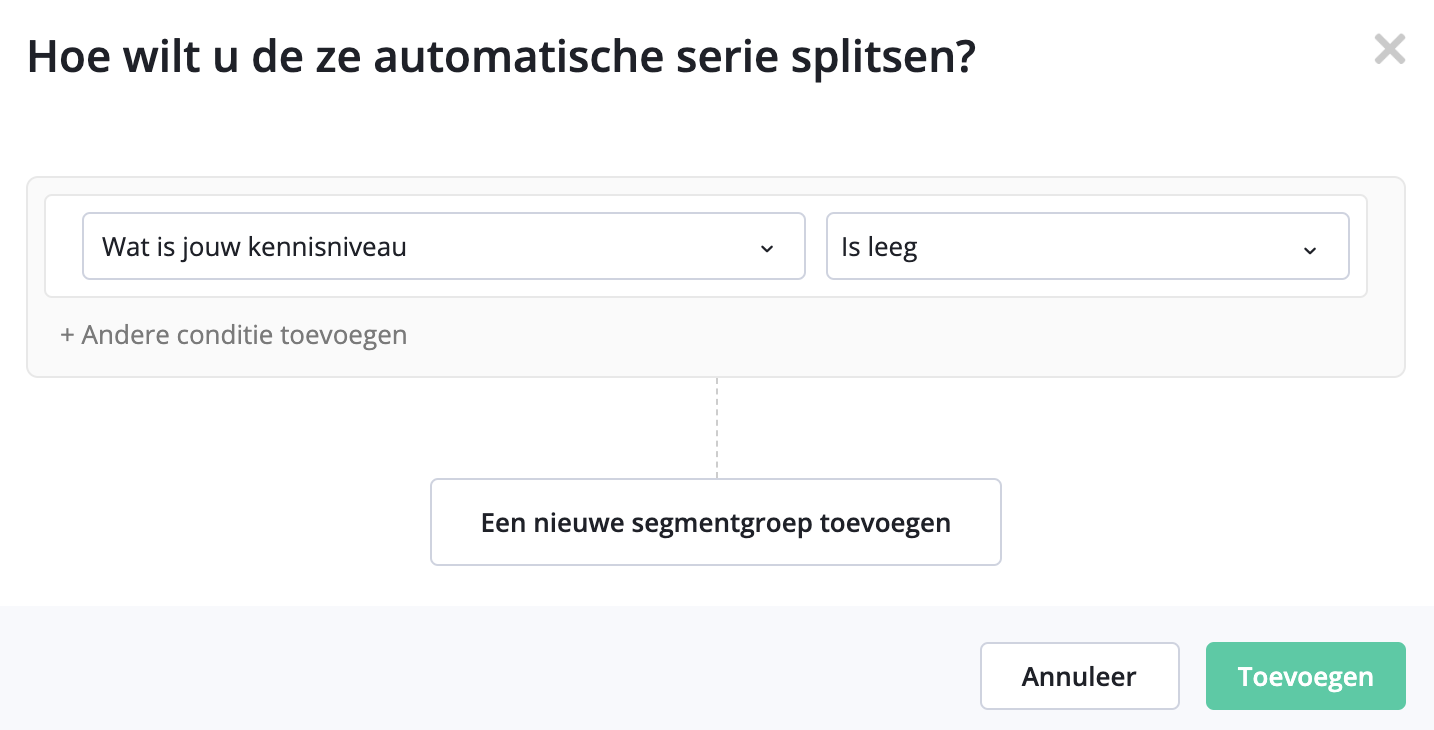The width and height of the screenshot is (1434, 730).
Task: Select the condition group panel
Action: pos(715,277)
